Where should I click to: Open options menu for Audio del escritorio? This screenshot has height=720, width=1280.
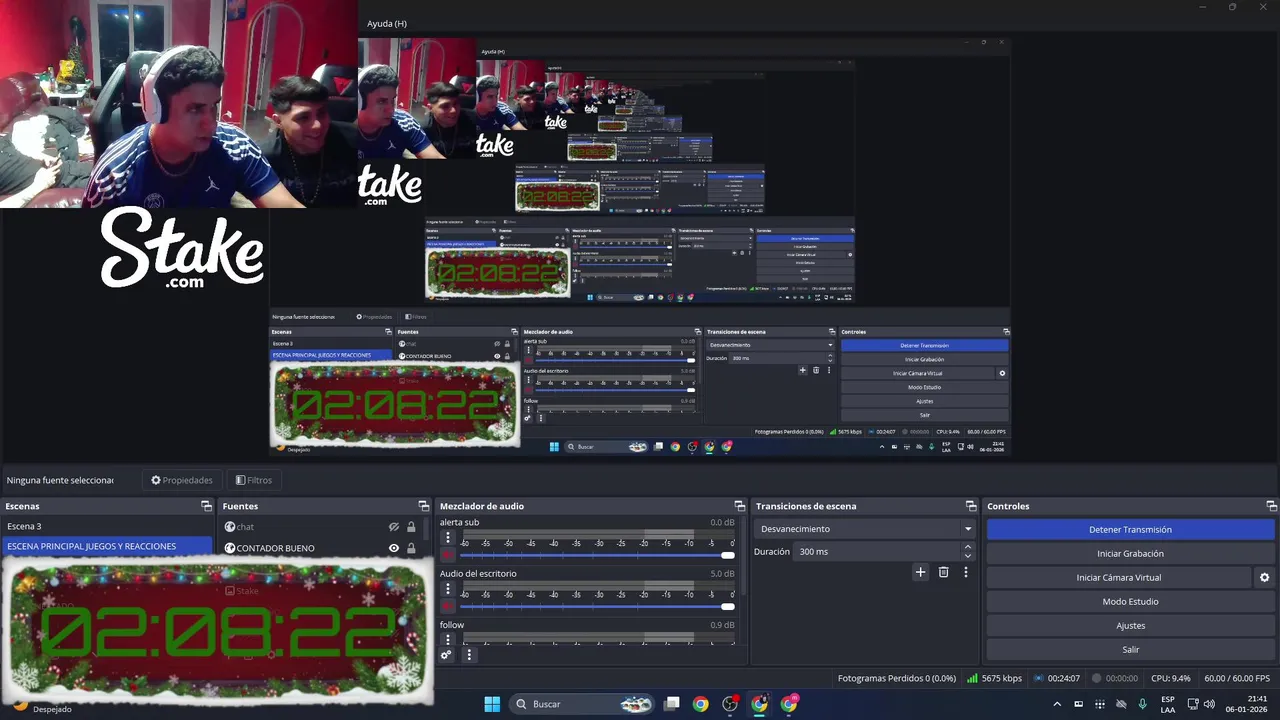448,588
